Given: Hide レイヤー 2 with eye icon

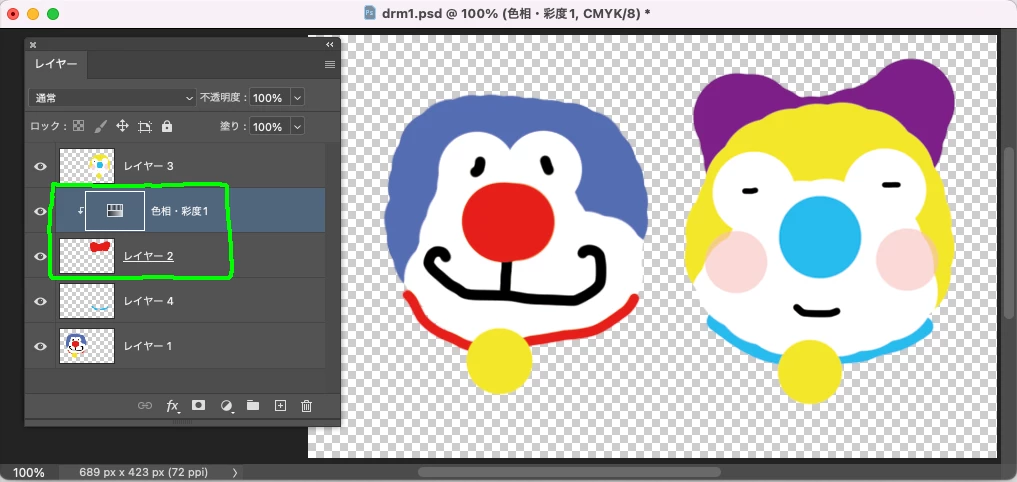Looking at the screenshot, I should click(40, 256).
